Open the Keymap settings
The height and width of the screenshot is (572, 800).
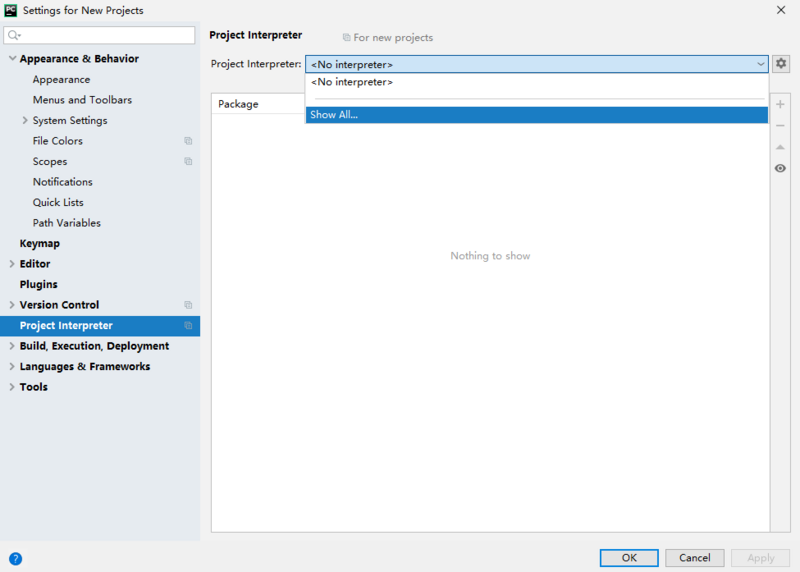click(40, 243)
